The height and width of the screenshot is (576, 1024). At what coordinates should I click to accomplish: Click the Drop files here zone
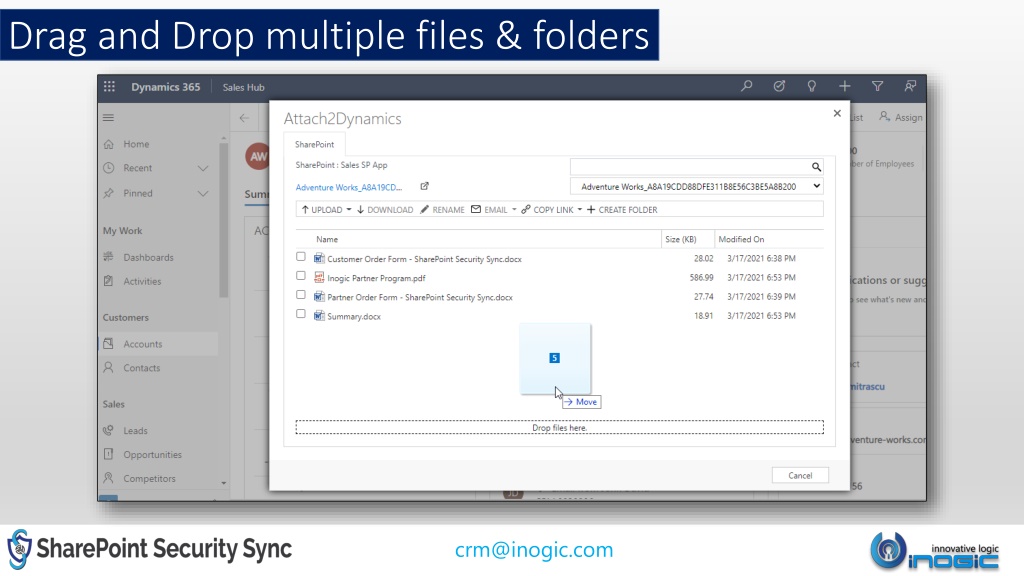tap(560, 428)
